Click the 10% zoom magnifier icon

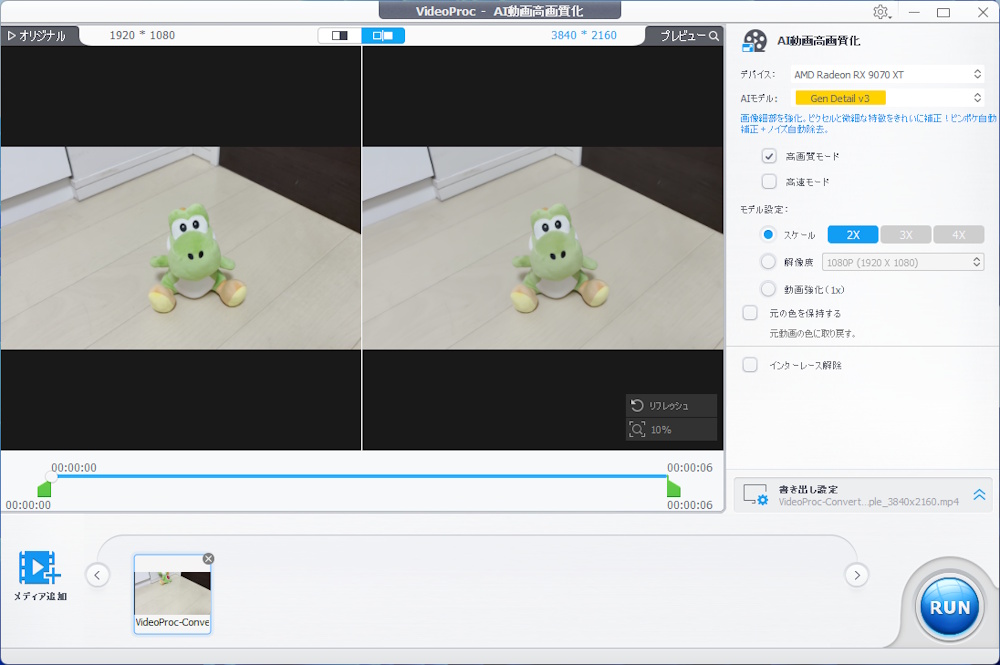coord(636,430)
